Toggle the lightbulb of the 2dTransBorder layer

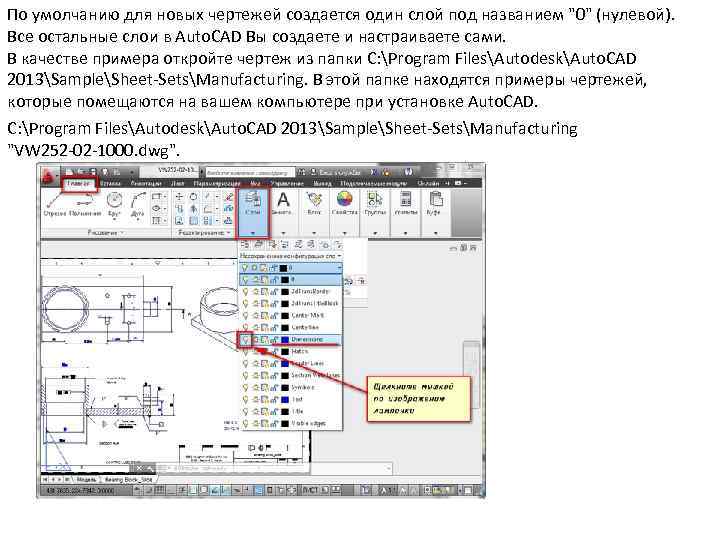(x=246, y=292)
